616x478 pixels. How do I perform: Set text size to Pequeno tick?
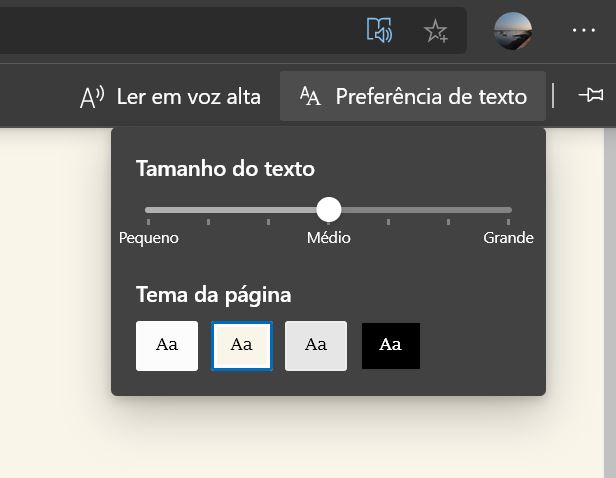coord(148,222)
